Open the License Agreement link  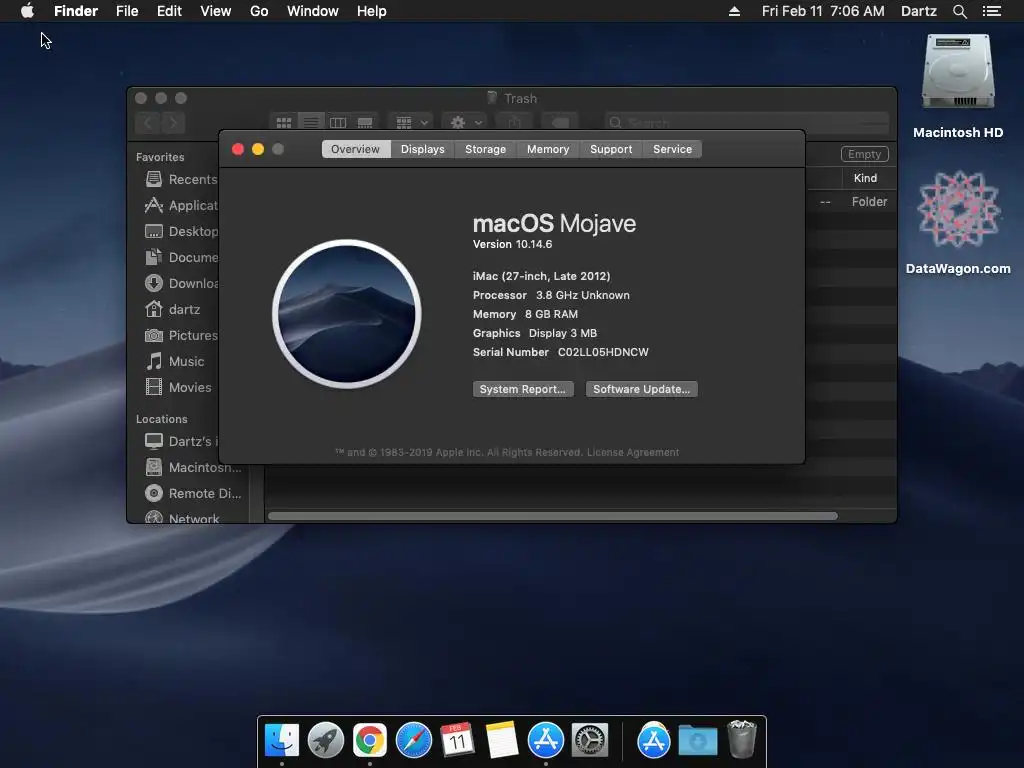633,452
